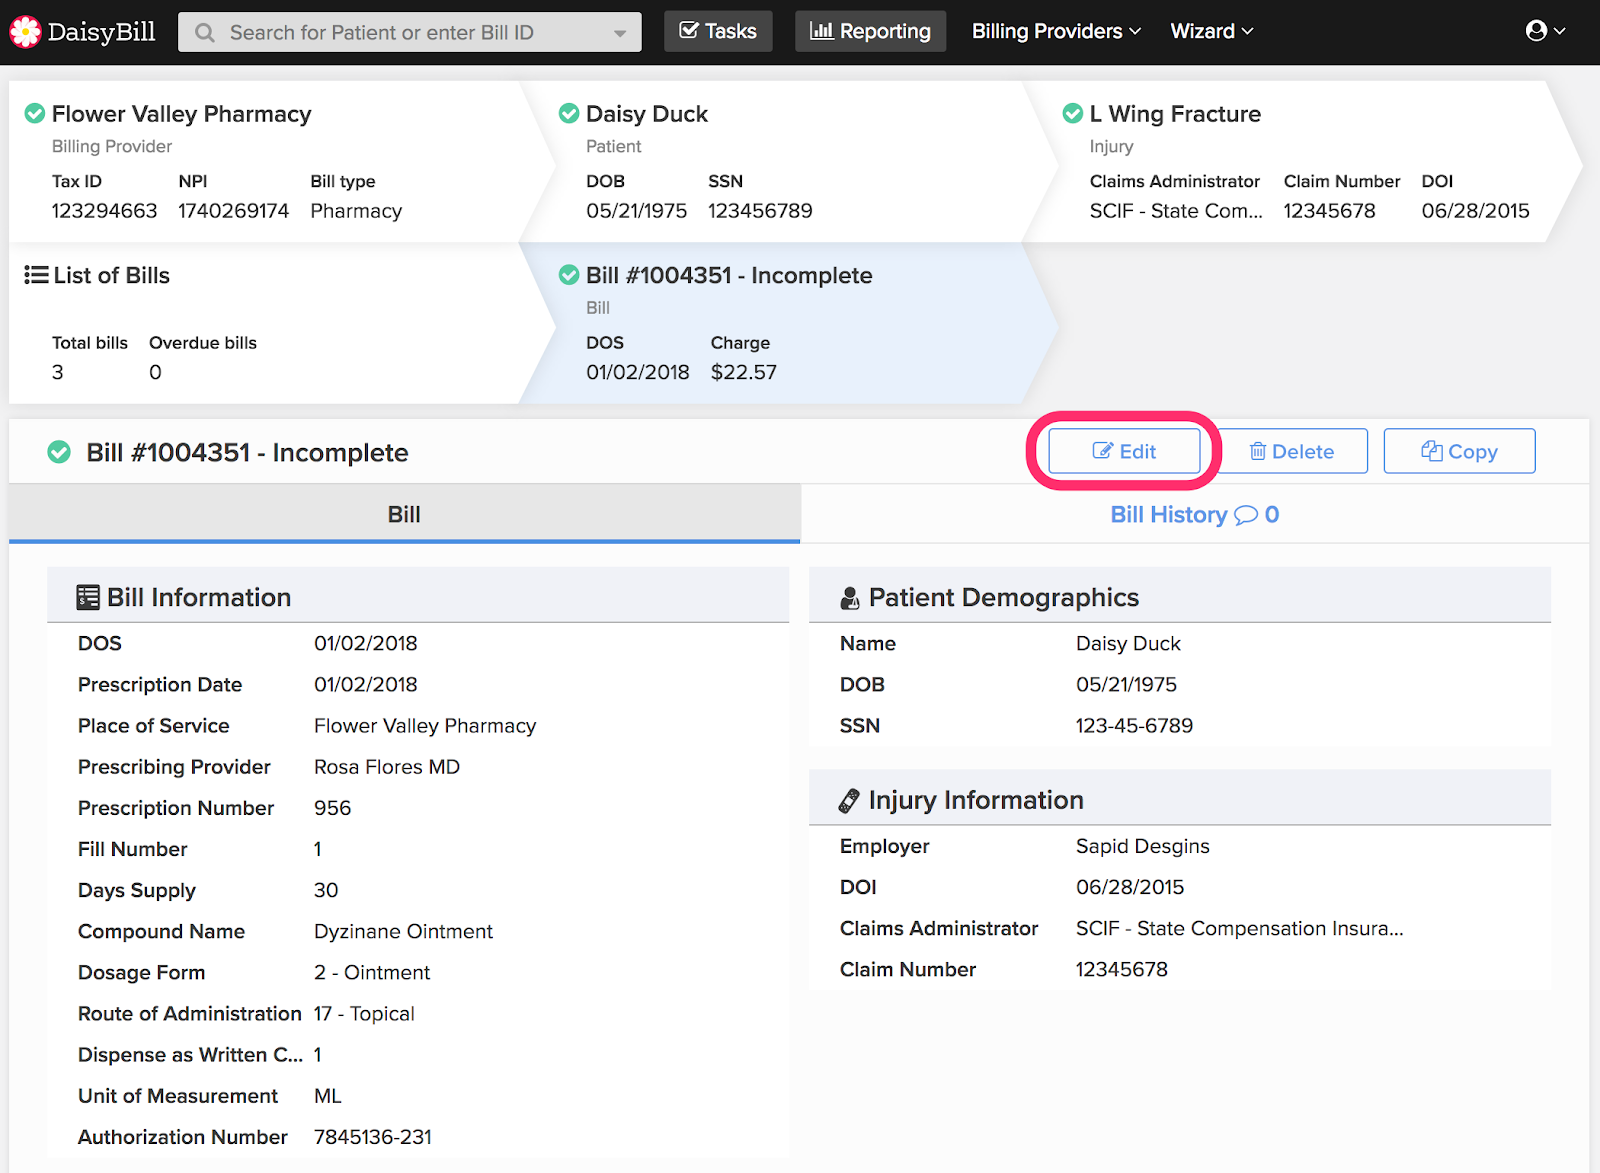
Task: Click the Bill History comment bubble icon
Action: [1246, 515]
